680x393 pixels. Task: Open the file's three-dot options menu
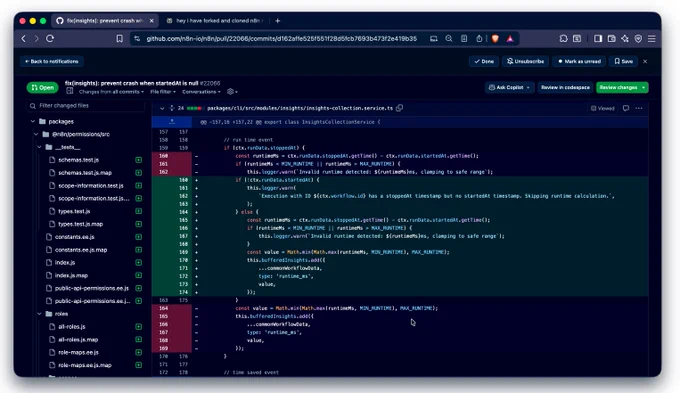pyautogui.click(x=639, y=108)
